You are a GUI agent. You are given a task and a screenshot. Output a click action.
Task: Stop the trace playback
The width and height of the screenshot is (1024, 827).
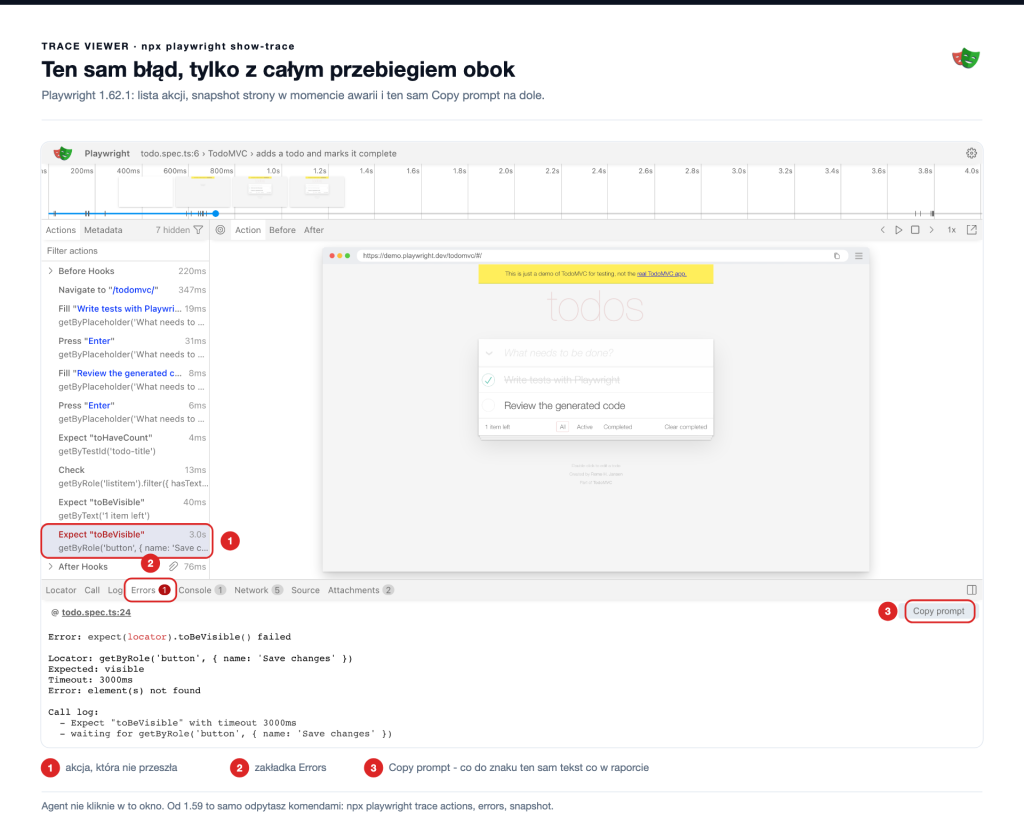(x=915, y=230)
